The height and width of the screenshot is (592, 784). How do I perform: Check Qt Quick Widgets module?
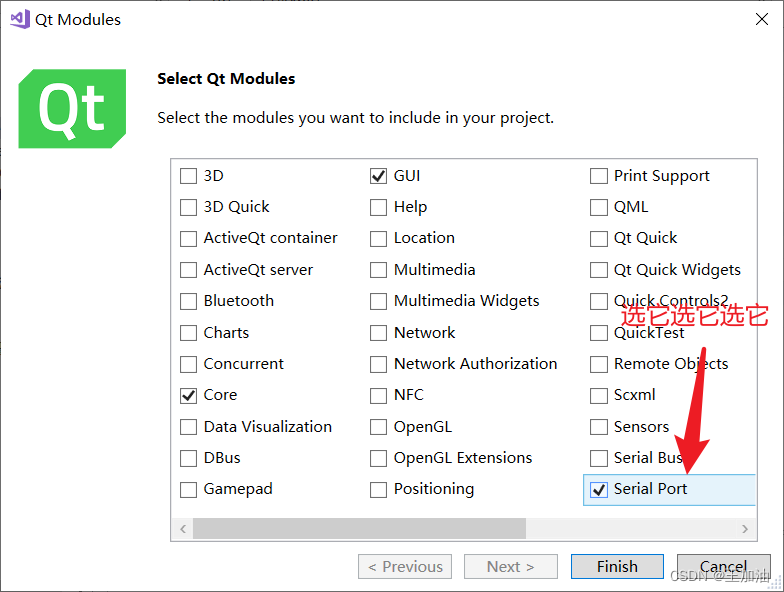point(598,270)
